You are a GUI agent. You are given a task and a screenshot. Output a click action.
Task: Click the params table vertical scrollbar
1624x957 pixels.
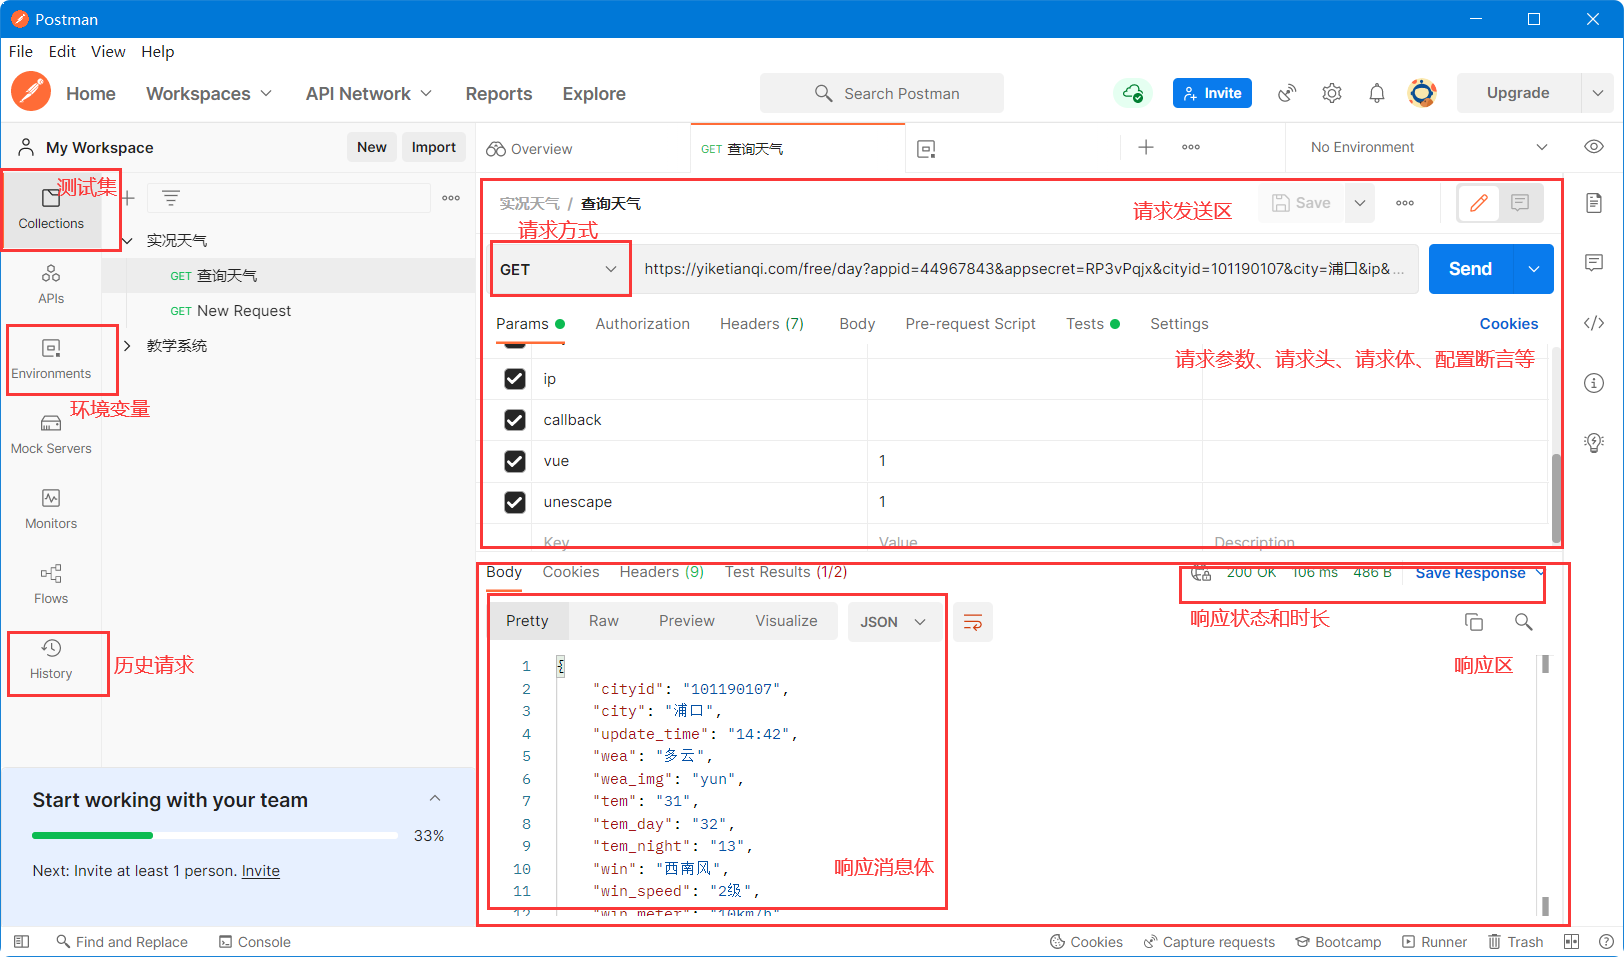click(x=1556, y=497)
